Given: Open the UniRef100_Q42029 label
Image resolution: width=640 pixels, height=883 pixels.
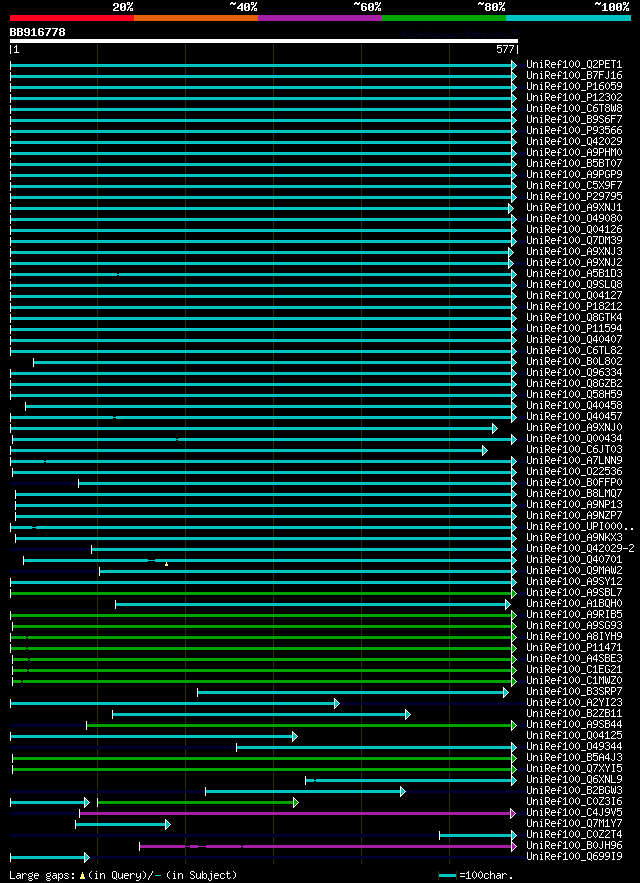Looking at the screenshot, I should (574, 141).
